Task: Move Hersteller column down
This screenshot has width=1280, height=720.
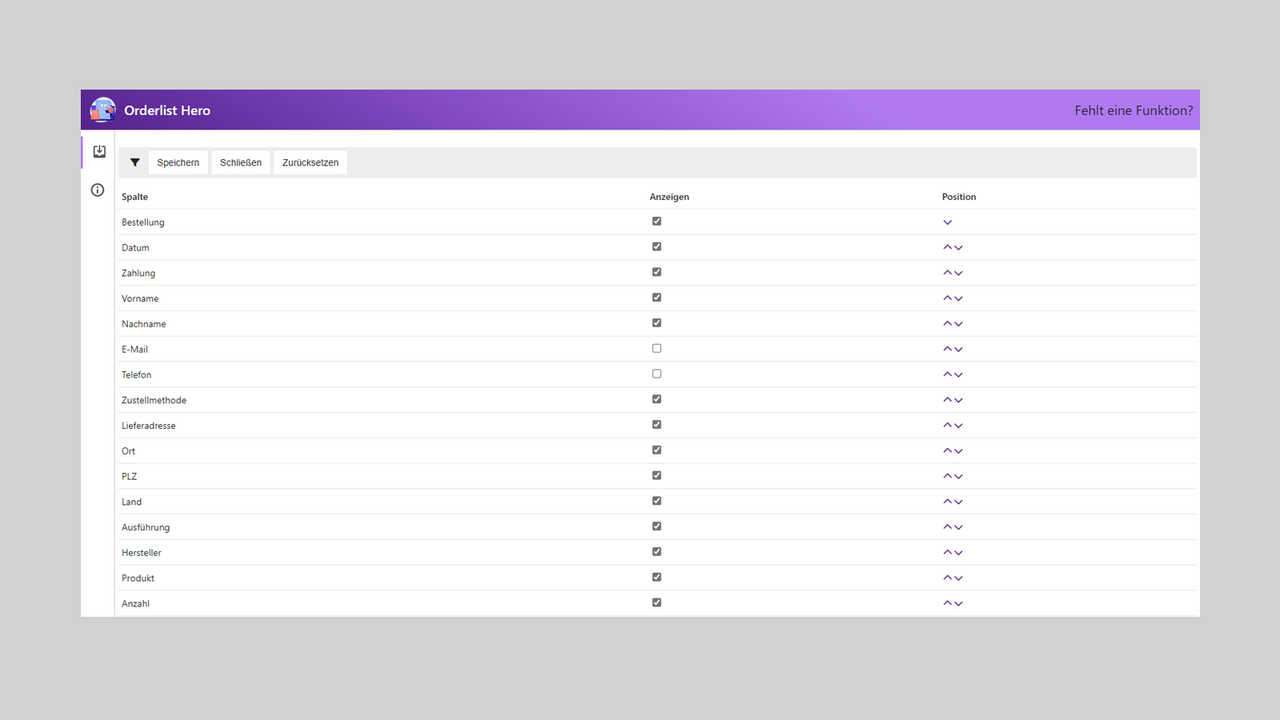Action: coord(958,553)
